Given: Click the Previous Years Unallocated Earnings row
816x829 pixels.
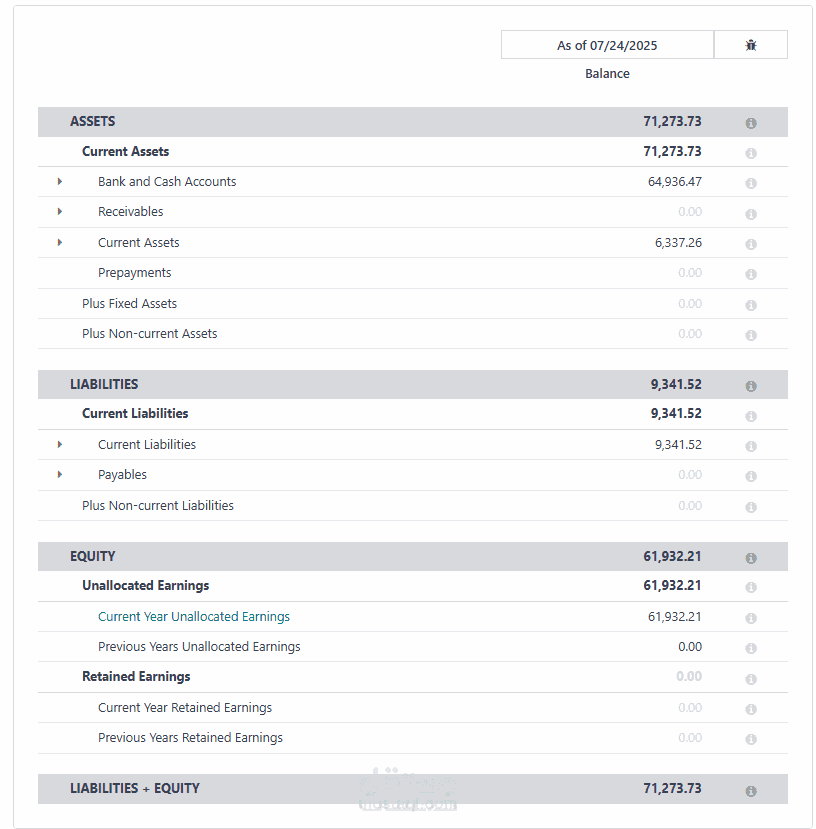Looking at the screenshot, I should tap(199, 647).
